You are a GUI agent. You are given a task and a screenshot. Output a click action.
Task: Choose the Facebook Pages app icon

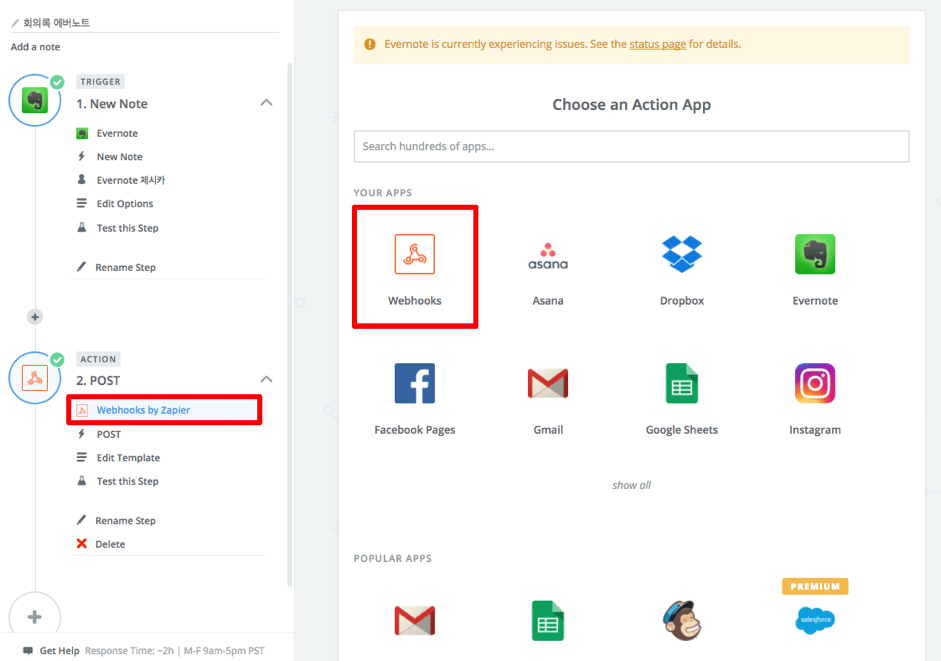415,383
